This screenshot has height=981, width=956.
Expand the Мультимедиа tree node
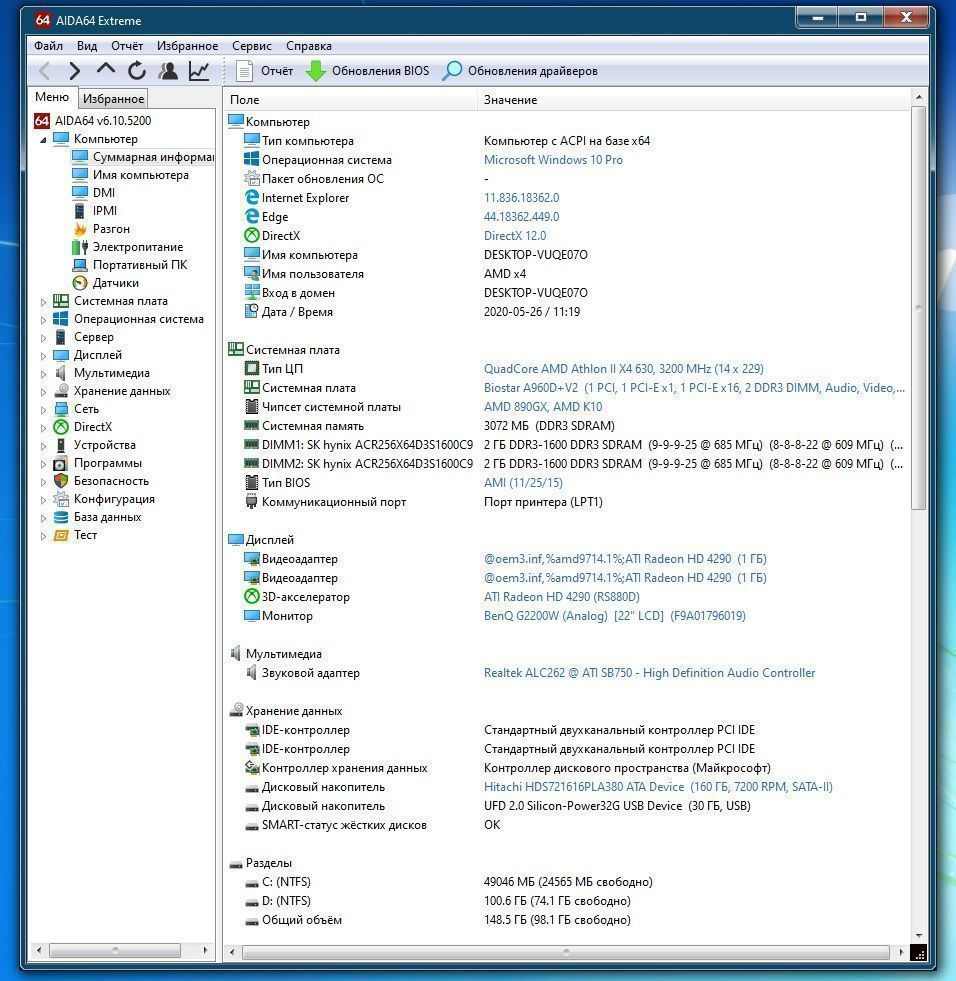[43, 374]
